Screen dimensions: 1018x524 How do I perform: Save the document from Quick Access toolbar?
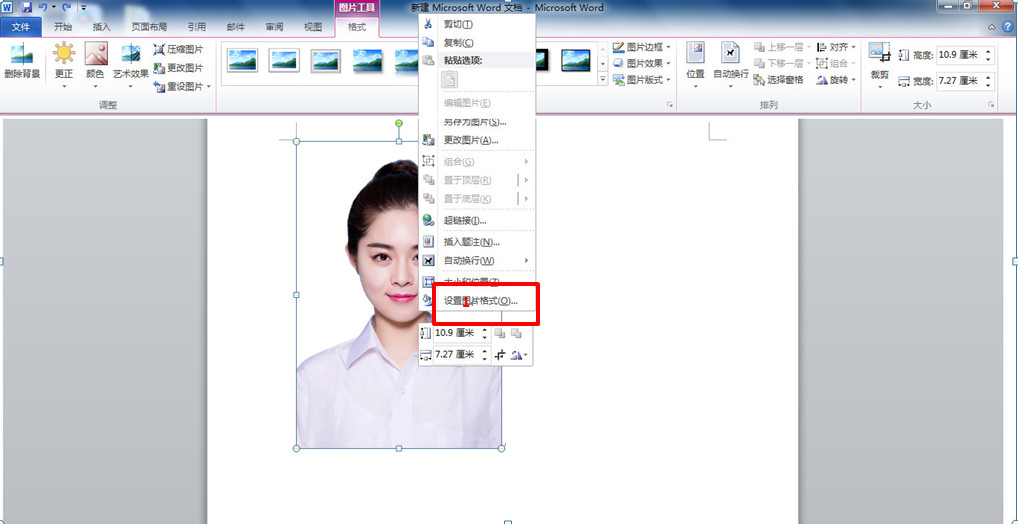tap(27, 7)
